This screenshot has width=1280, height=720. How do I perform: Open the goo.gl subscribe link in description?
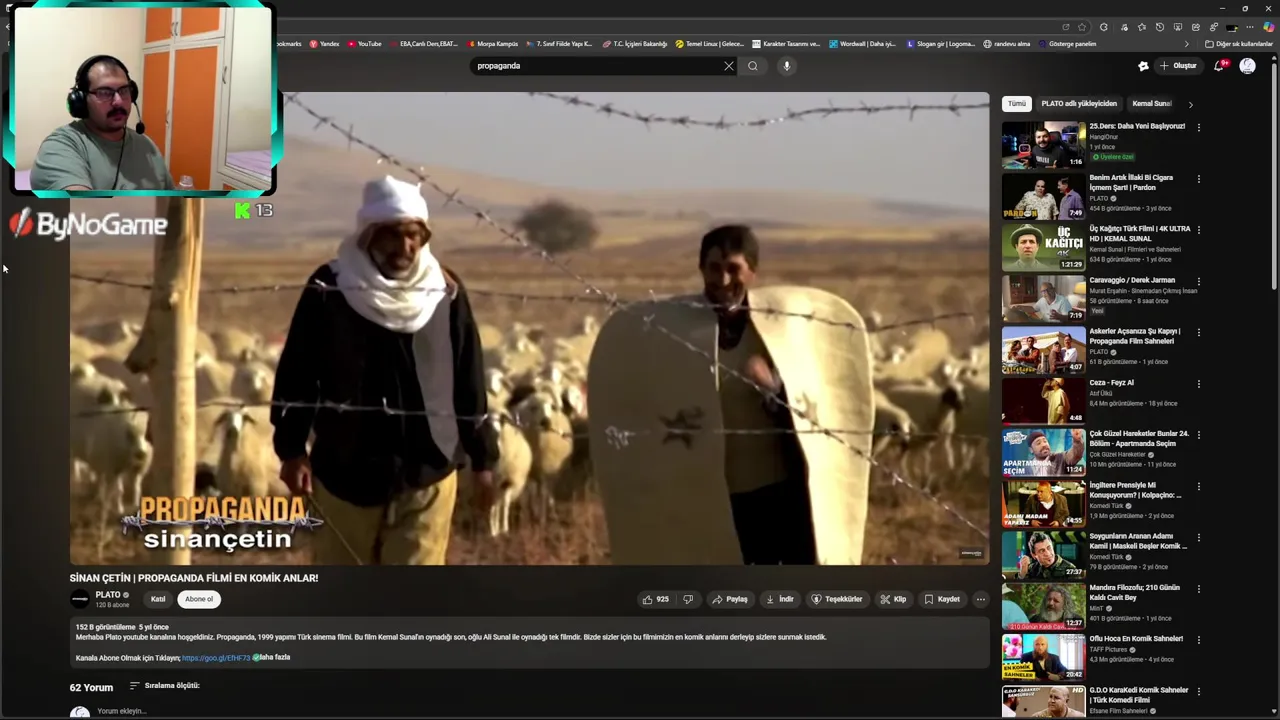pyautogui.click(x=216, y=658)
